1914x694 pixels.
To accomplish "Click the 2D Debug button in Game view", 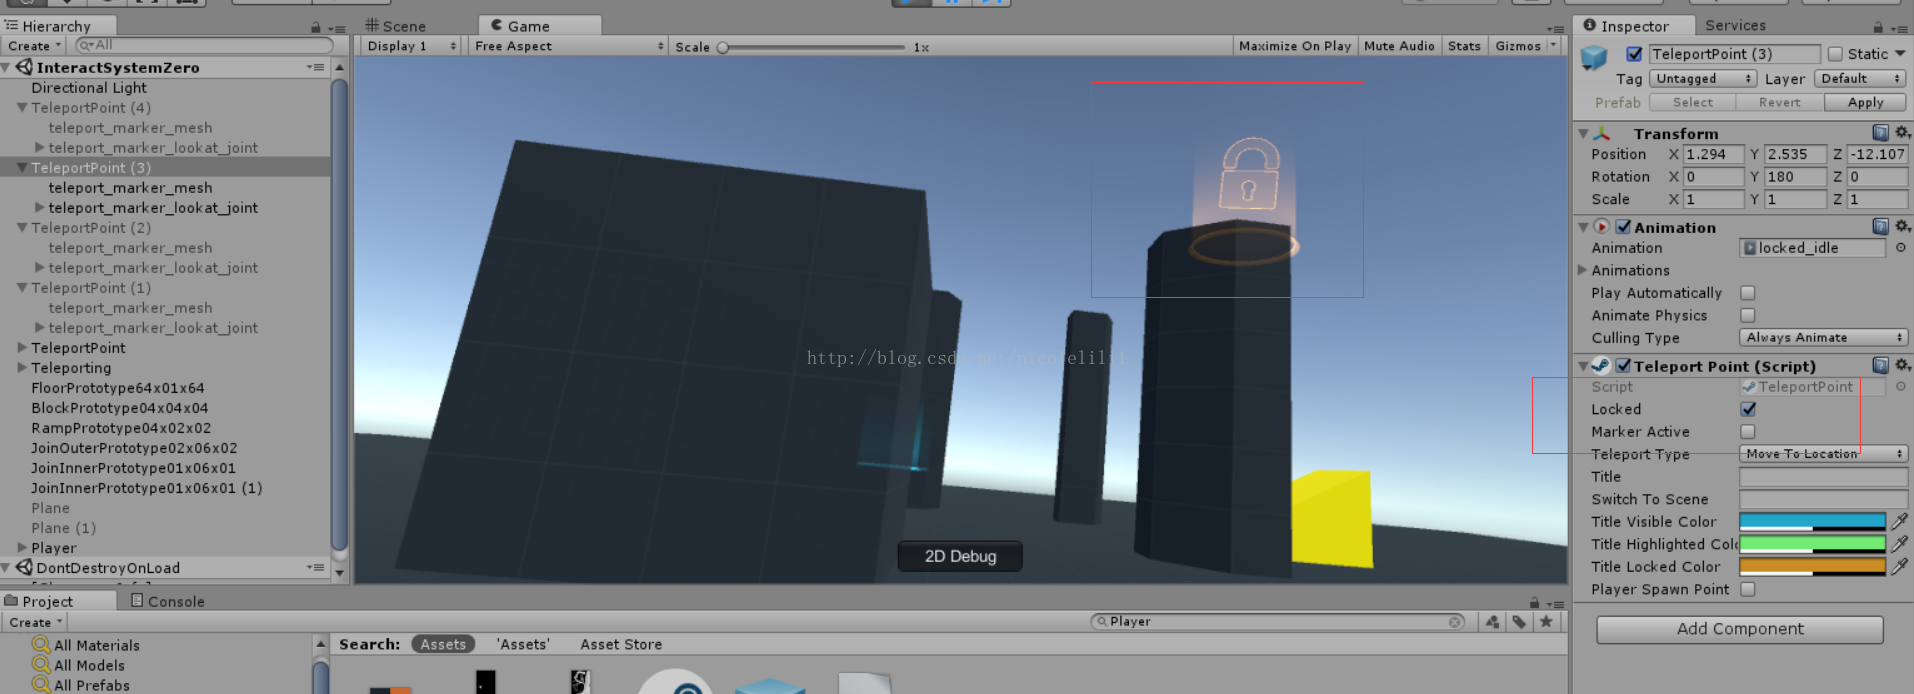I will 960,556.
